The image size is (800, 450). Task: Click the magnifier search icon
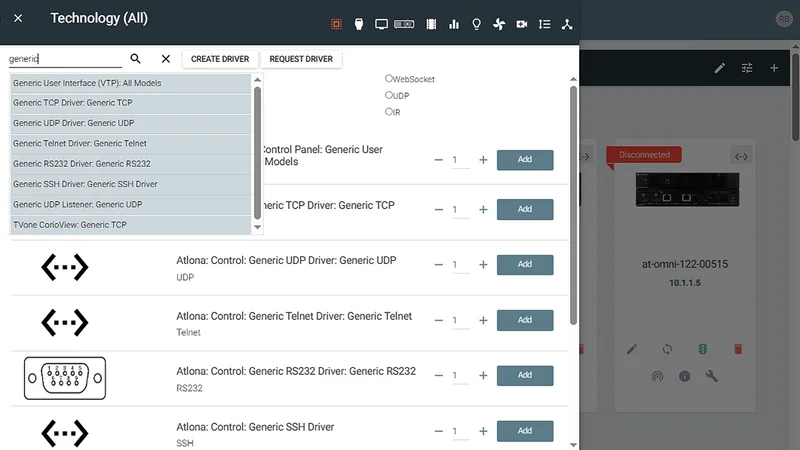tap(135, 59)
